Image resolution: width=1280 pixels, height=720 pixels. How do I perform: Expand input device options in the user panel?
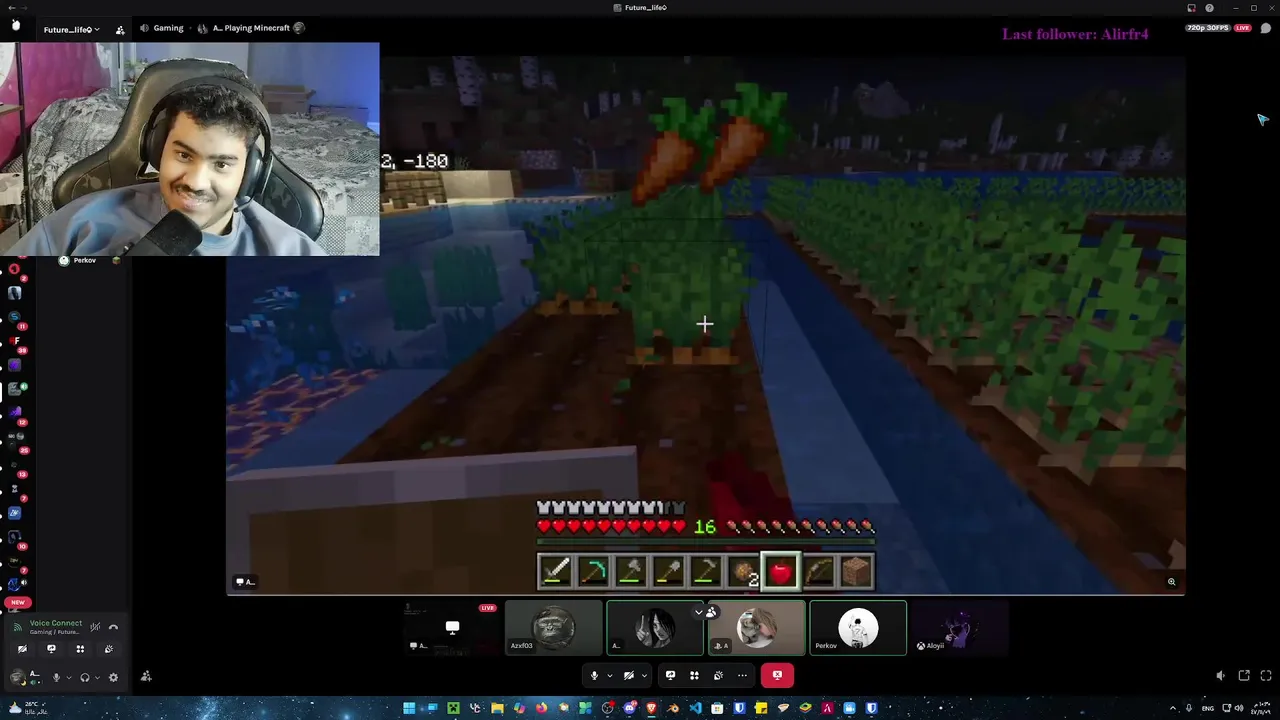click(69, 677)
